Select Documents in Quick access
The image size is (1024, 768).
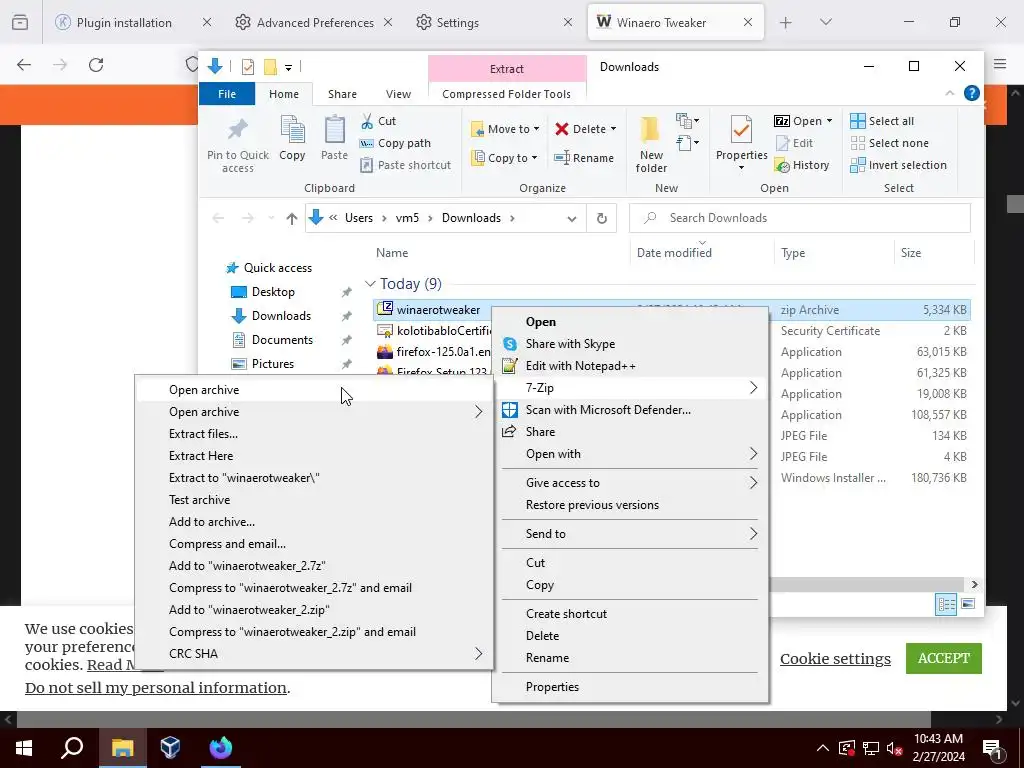tap(282, 340)
